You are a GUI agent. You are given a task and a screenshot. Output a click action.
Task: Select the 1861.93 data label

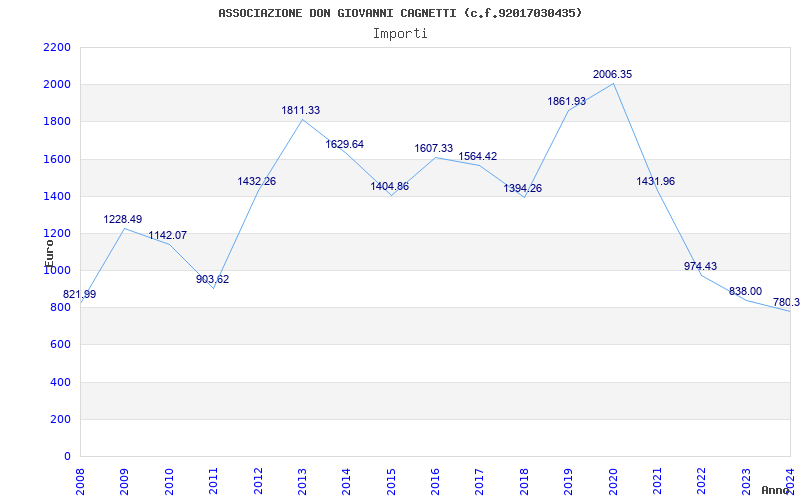[567, 102]
